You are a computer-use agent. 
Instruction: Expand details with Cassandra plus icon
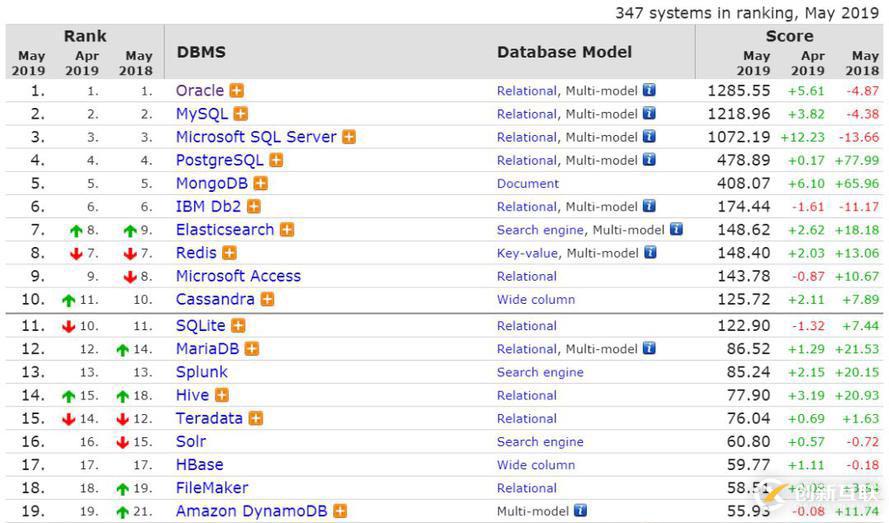267,299
